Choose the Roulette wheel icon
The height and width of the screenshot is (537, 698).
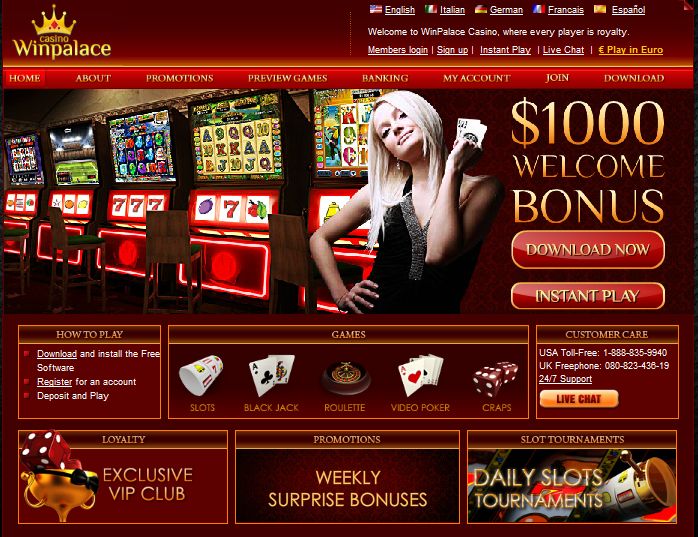pyautogui.click(x=345, y=378)
